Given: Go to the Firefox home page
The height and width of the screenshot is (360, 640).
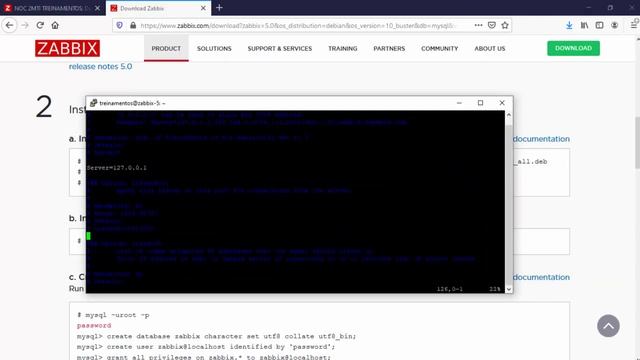Looking at the screenshot, I should [x=55, y=25].
